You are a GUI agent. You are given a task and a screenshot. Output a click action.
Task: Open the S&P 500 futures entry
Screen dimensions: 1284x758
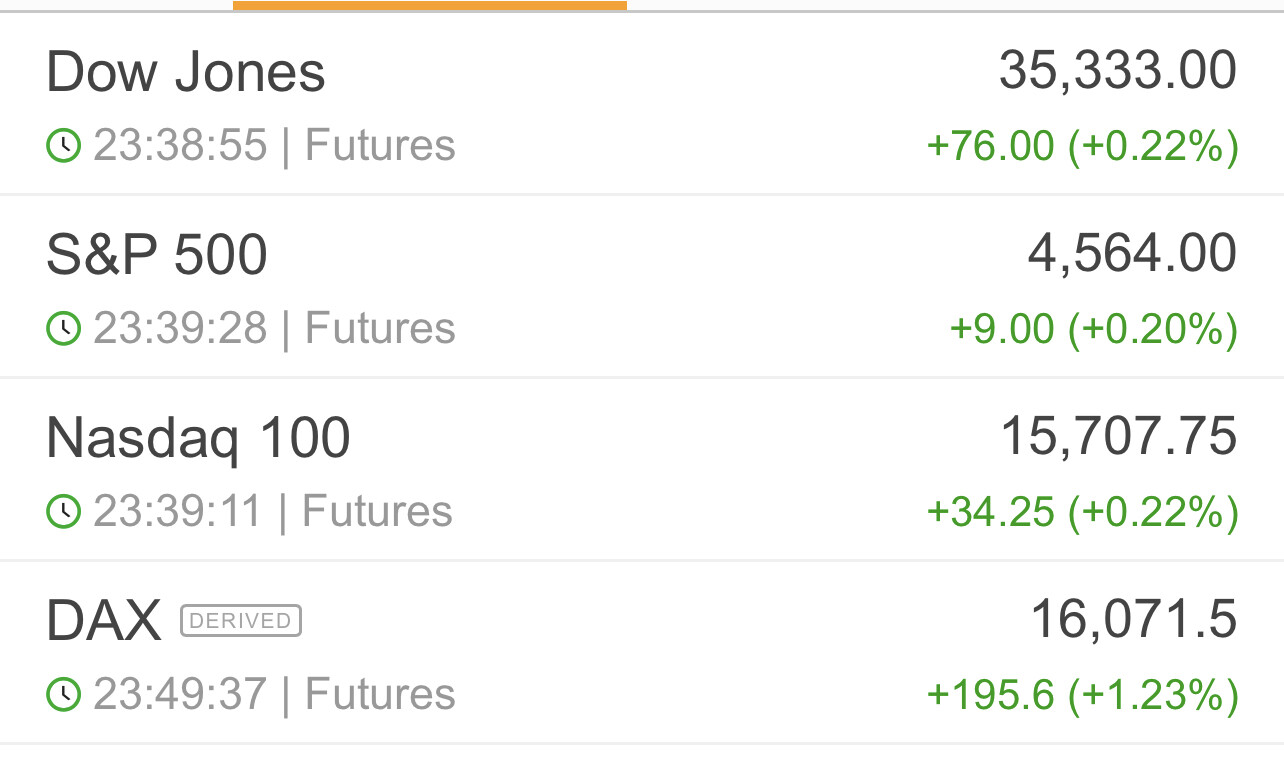click(157, 256)
